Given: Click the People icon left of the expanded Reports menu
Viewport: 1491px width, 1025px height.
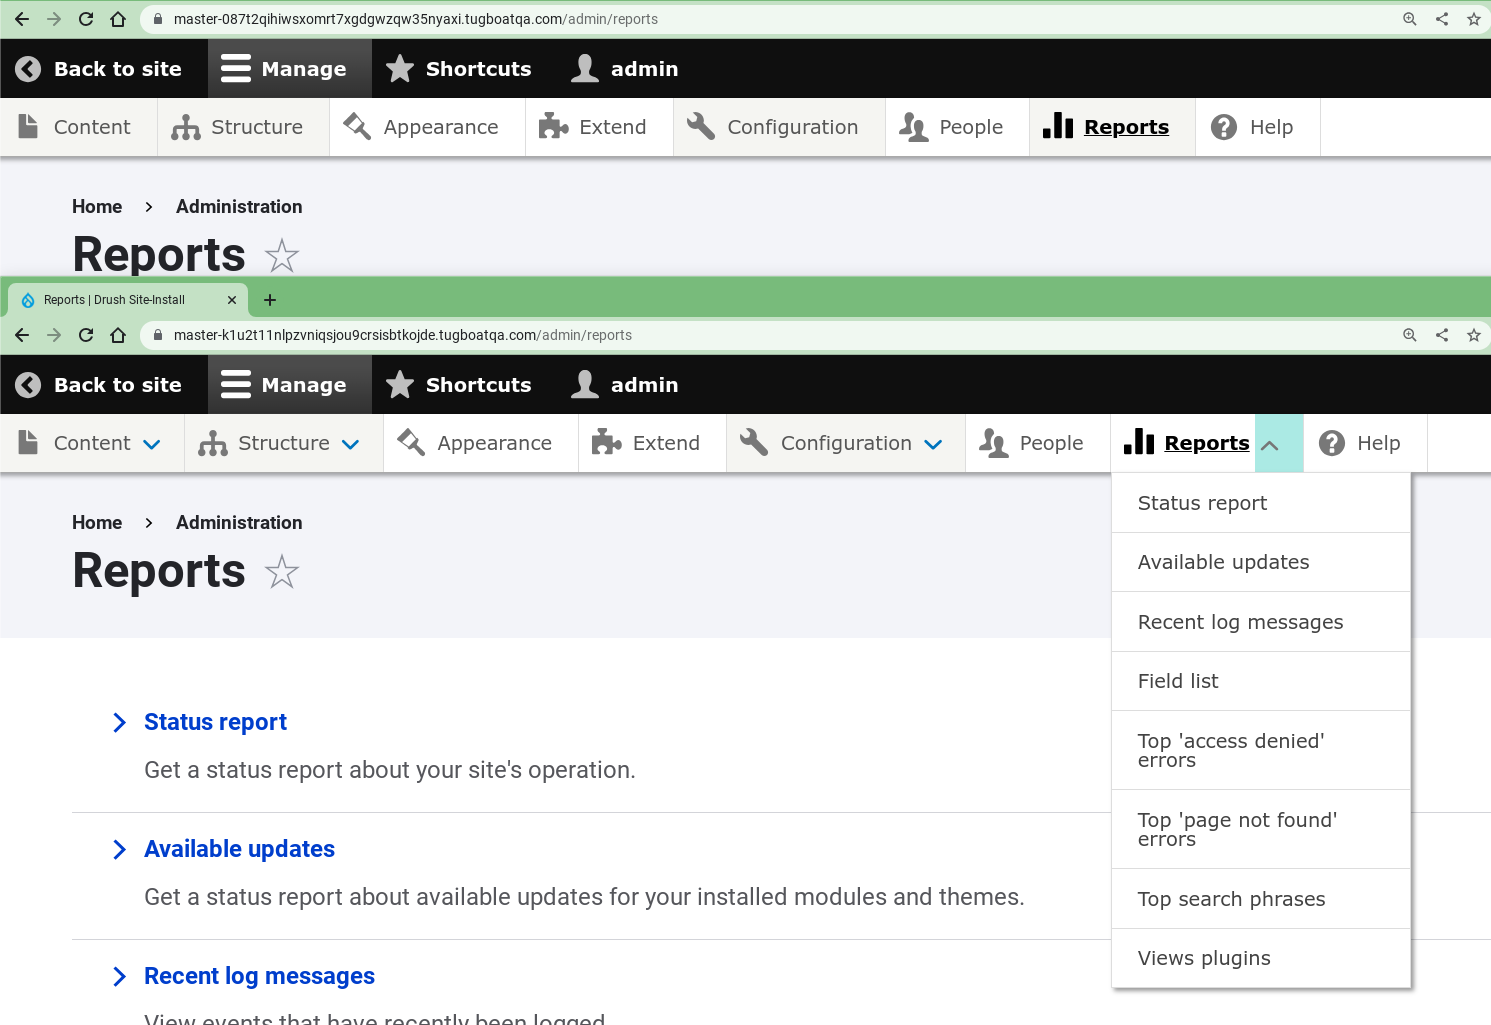Looking at the screenshot, I should coord(994,443).
